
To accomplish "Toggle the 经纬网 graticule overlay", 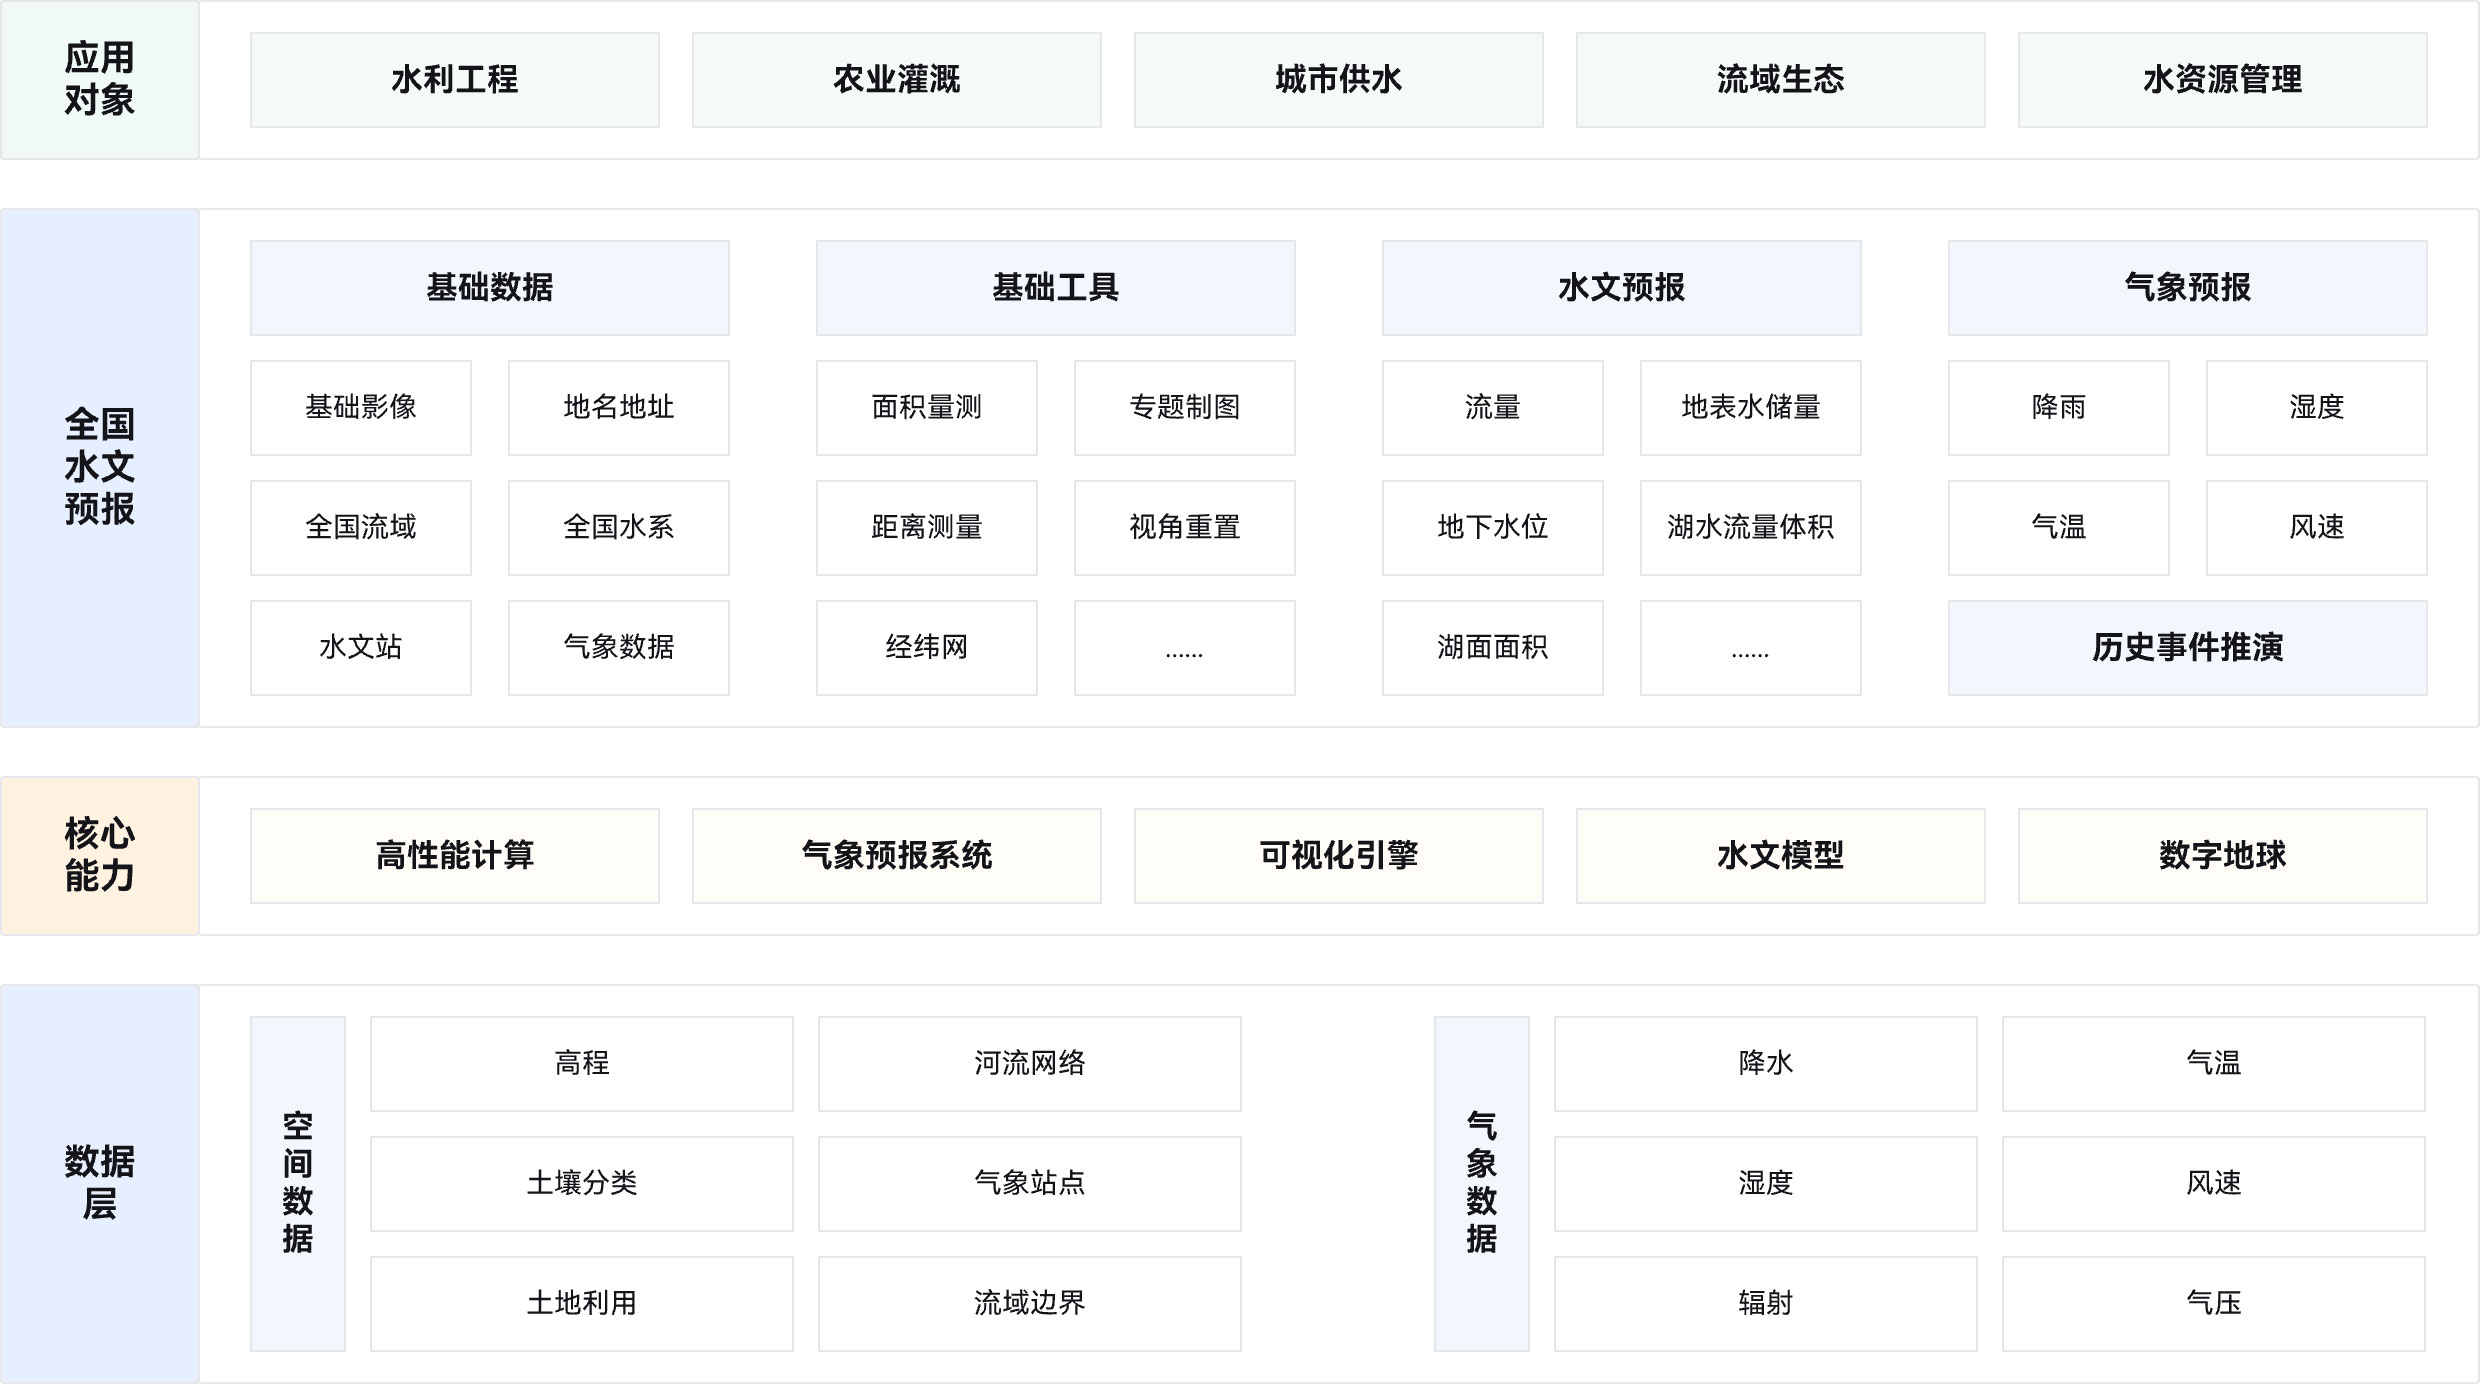I will coord(926,648).
